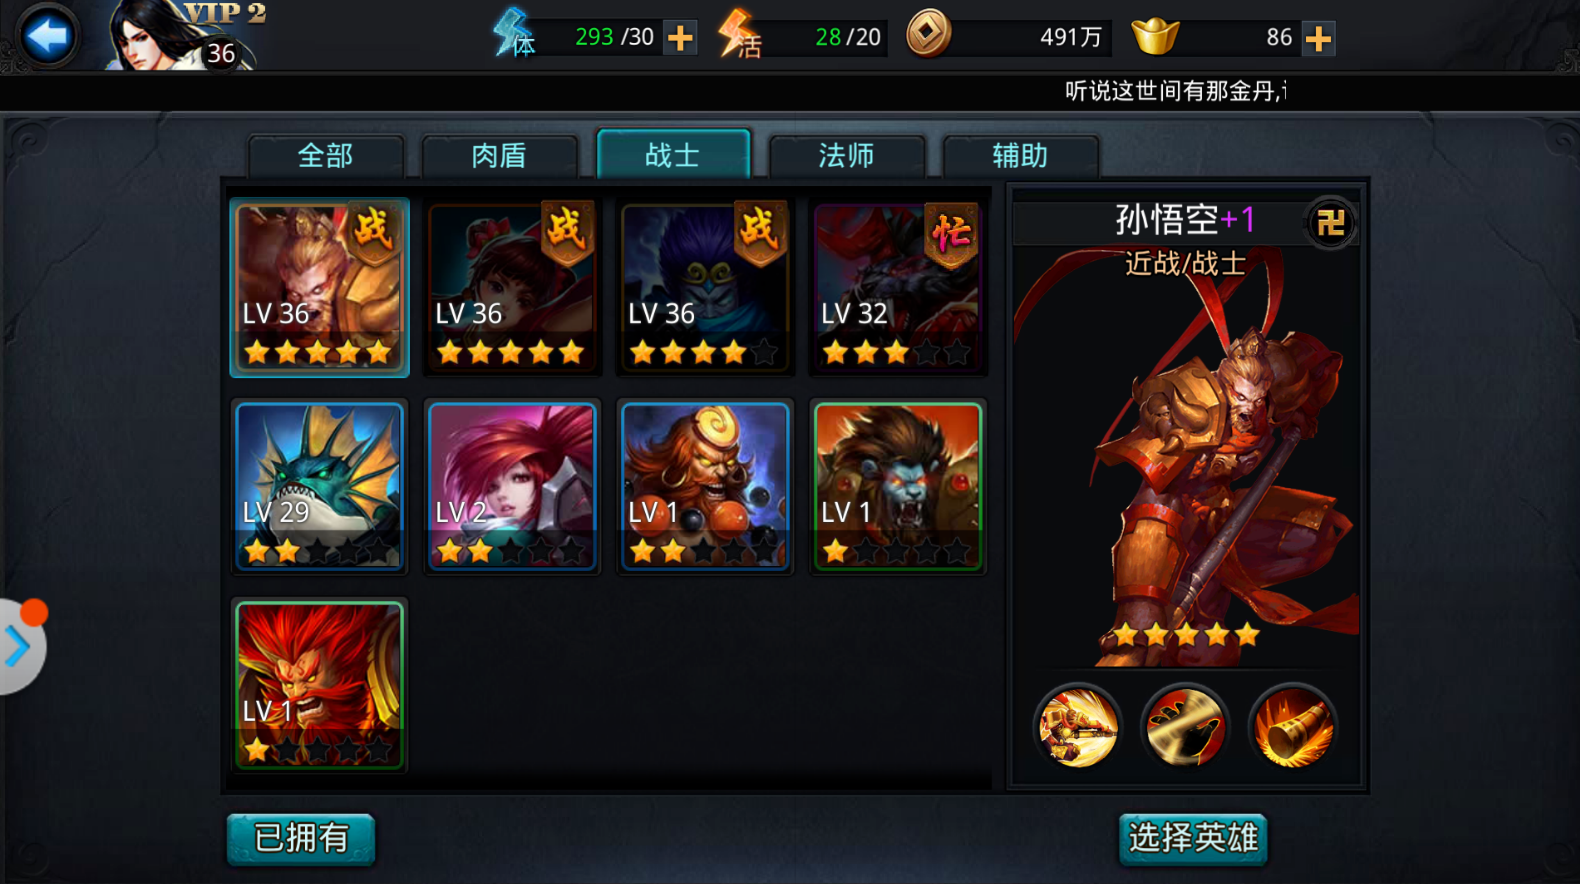
Task: Switch to the 肉盾 tab
Action: pos(499,156)
